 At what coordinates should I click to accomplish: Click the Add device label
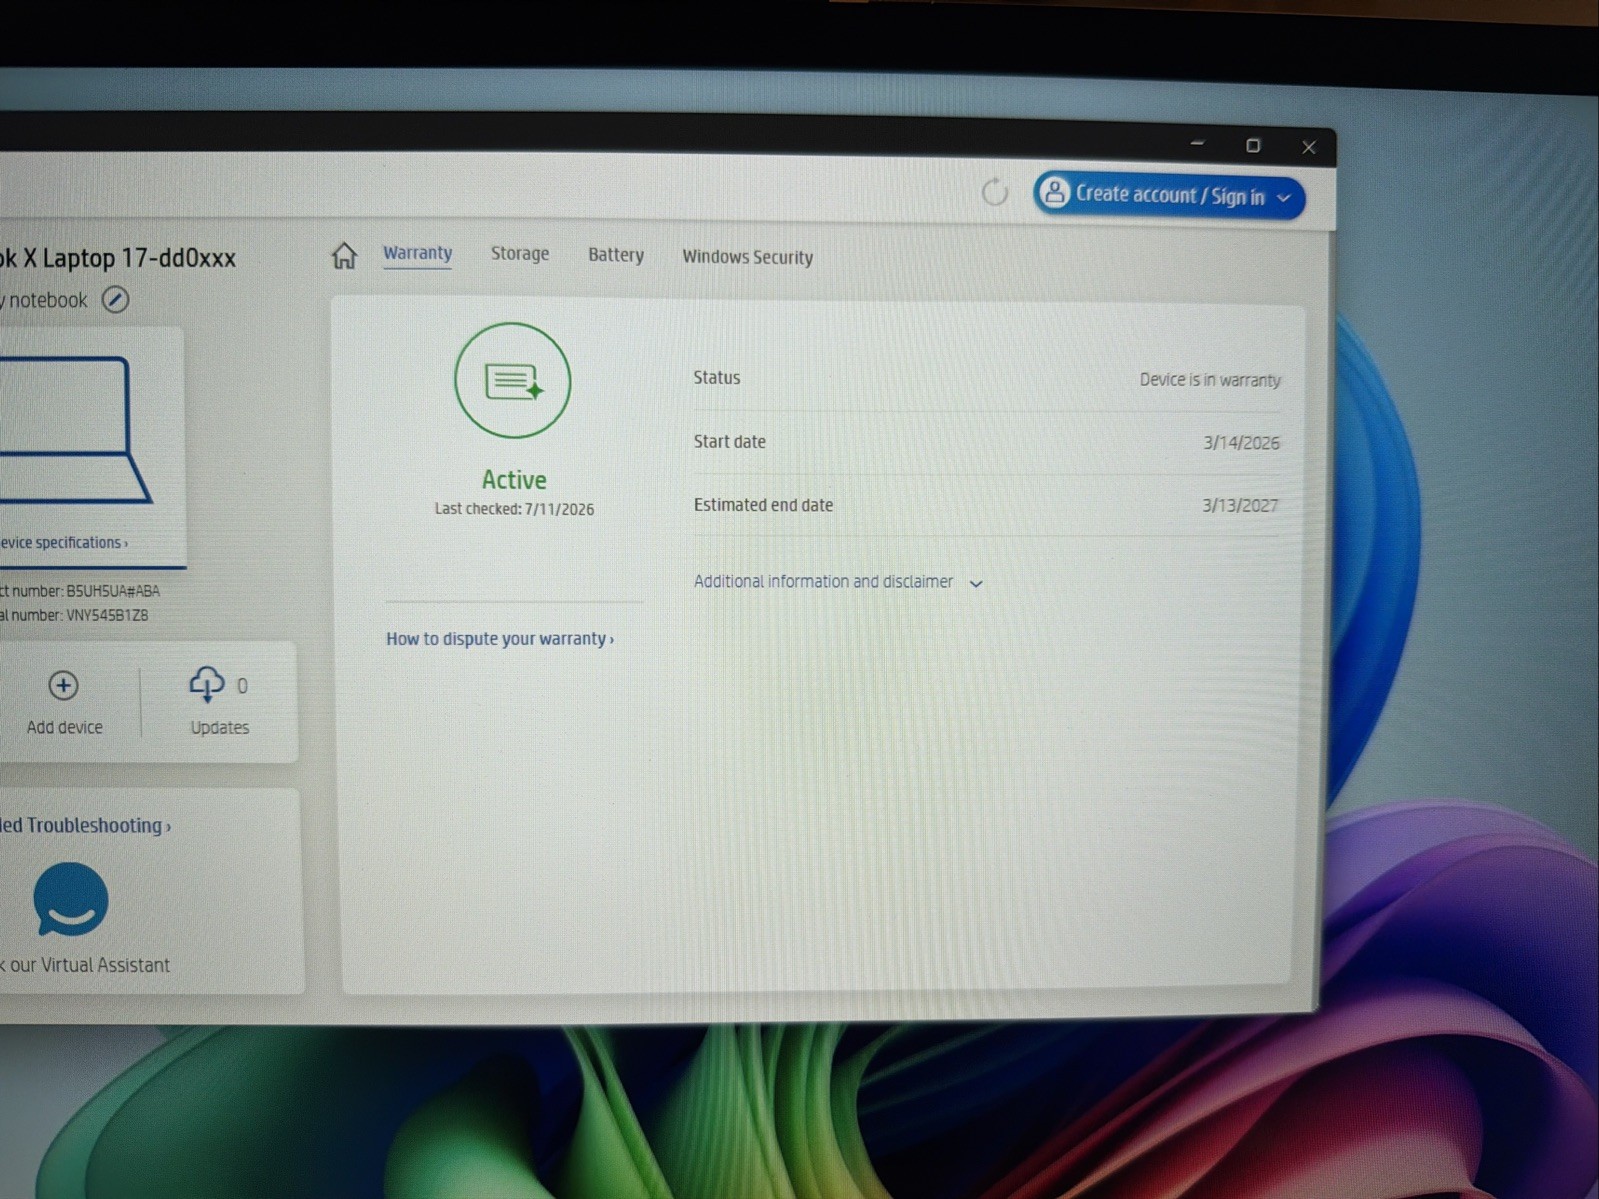64,727
